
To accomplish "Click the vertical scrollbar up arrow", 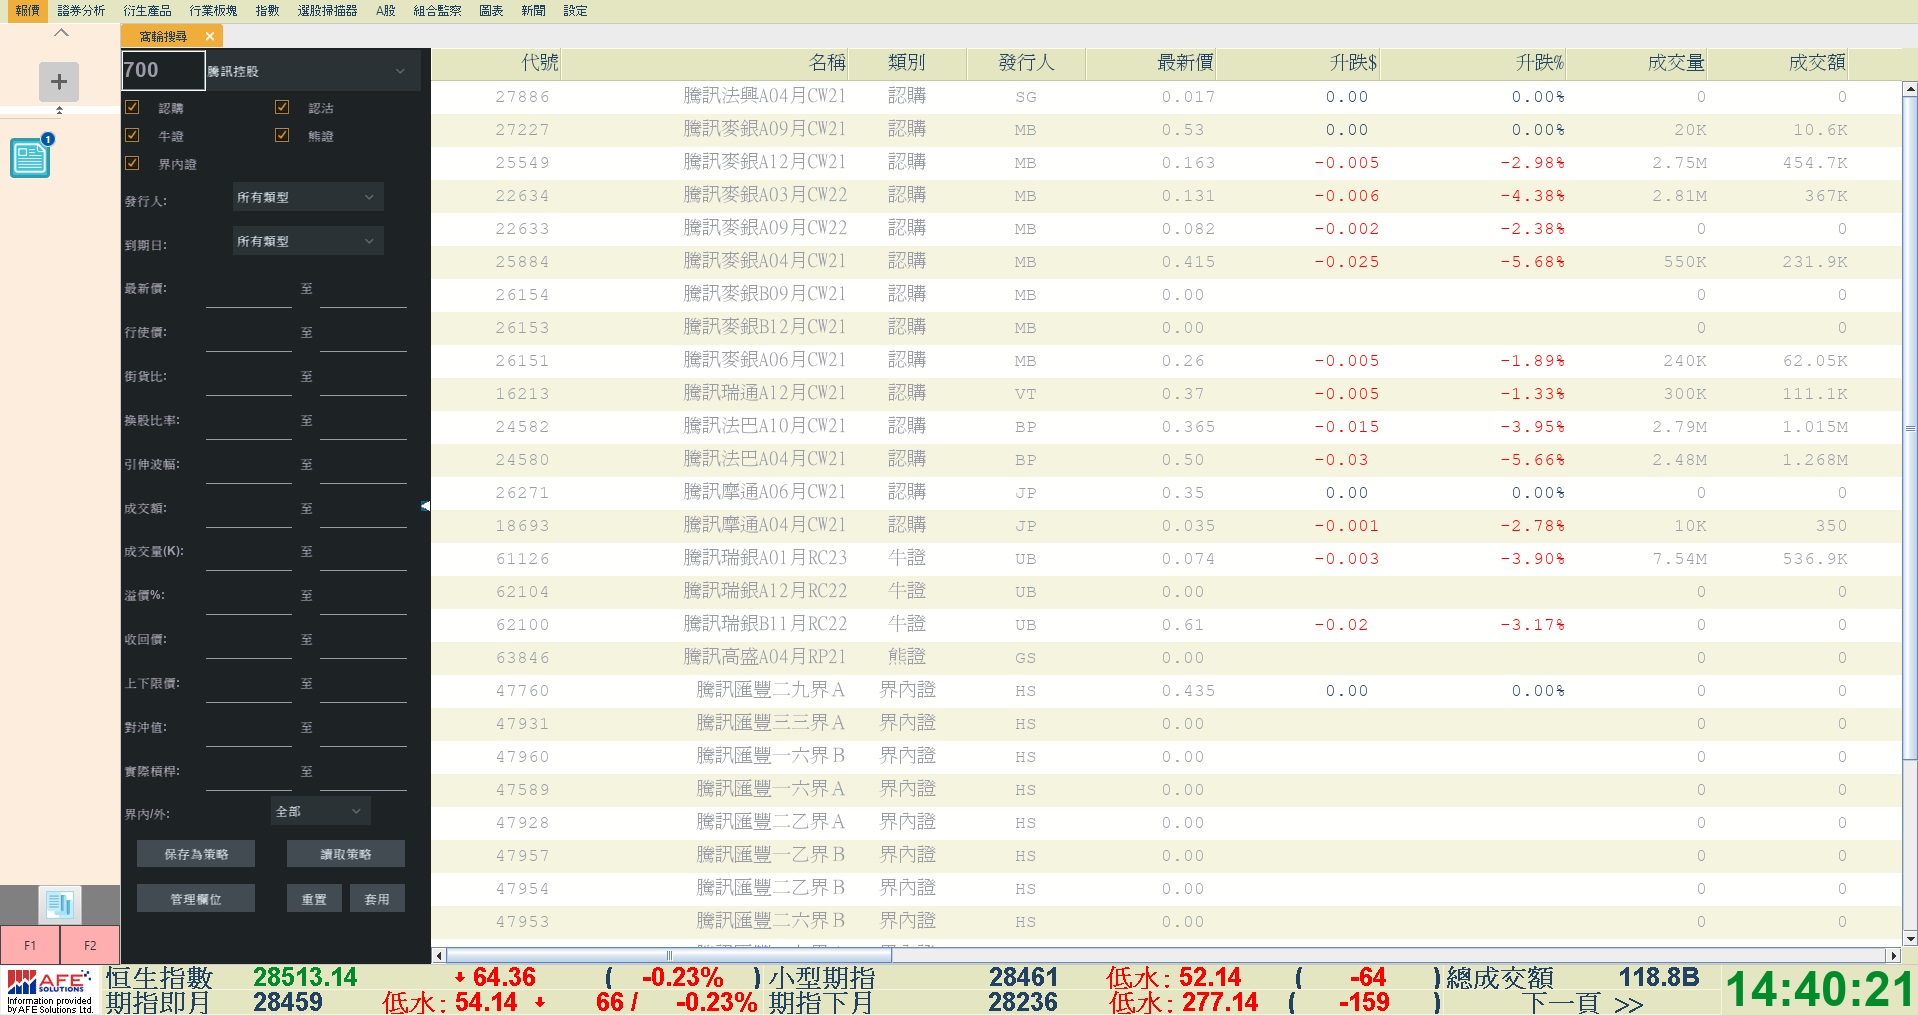I will pyautogui.click(x=1910, y=89).
